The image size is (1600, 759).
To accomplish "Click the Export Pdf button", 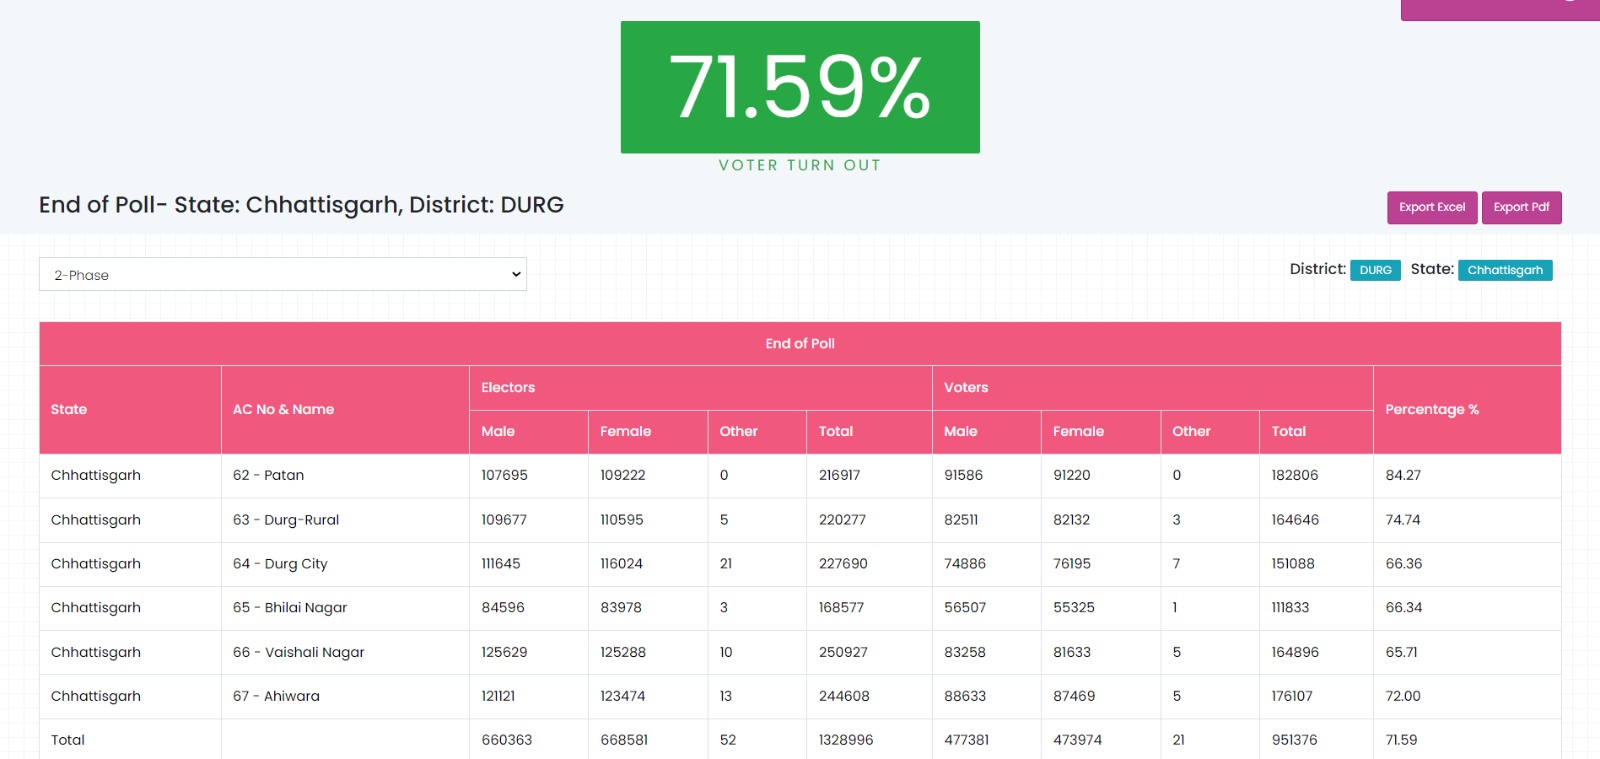I will click(1521, 207).
